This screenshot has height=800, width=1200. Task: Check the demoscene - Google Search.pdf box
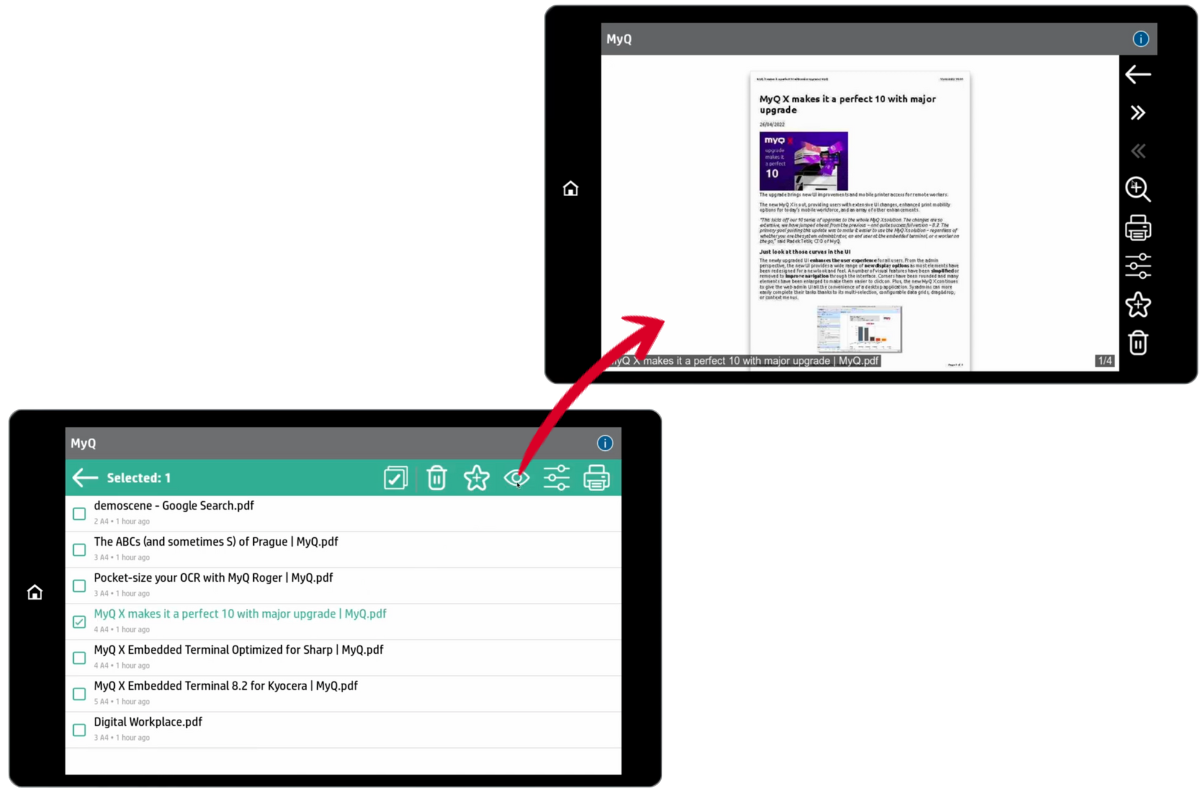click(79, 514)
